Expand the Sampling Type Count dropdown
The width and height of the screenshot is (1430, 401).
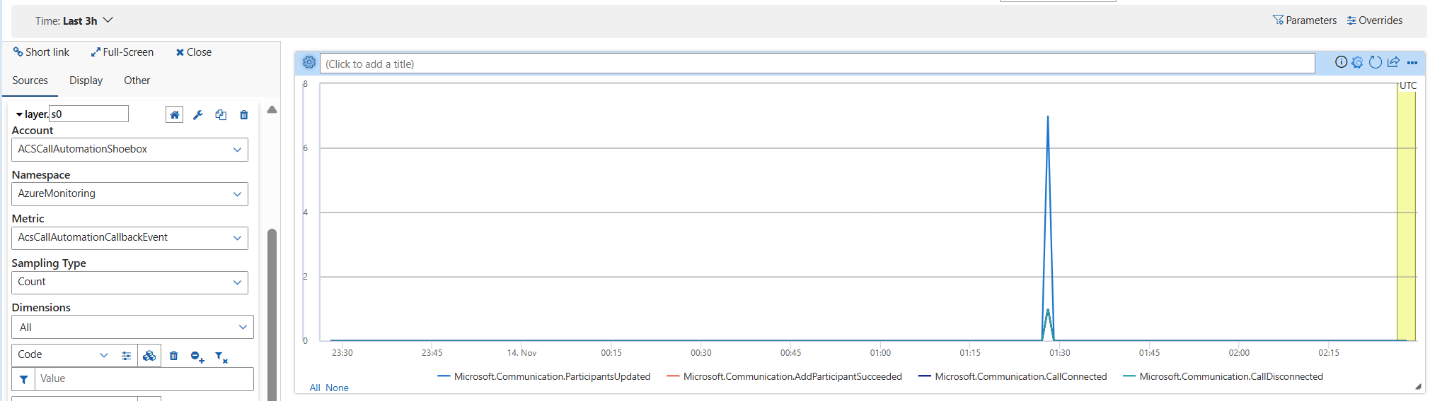tap(130, 282)
